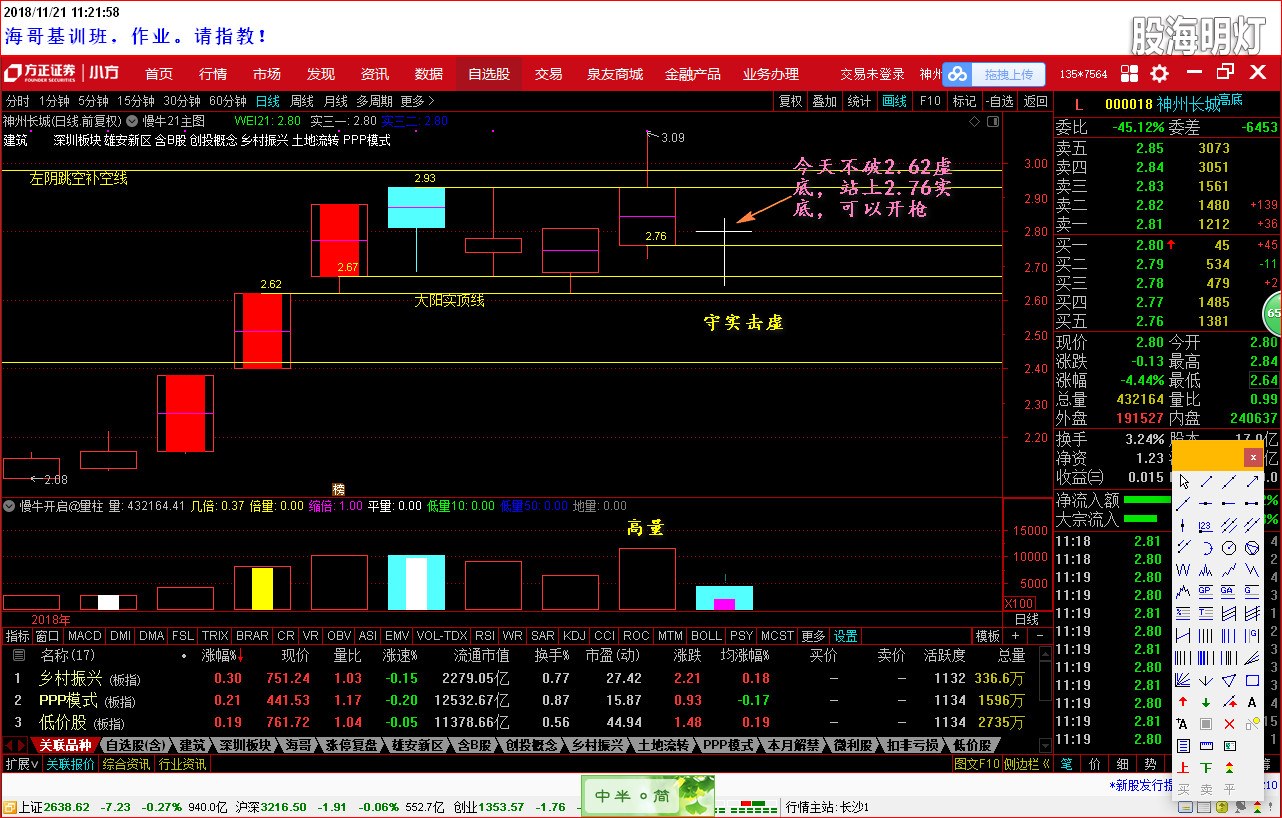Screen dimensions: 1282x818
Task: Click the four-square layout grid icon
Action: (1129, 73)
